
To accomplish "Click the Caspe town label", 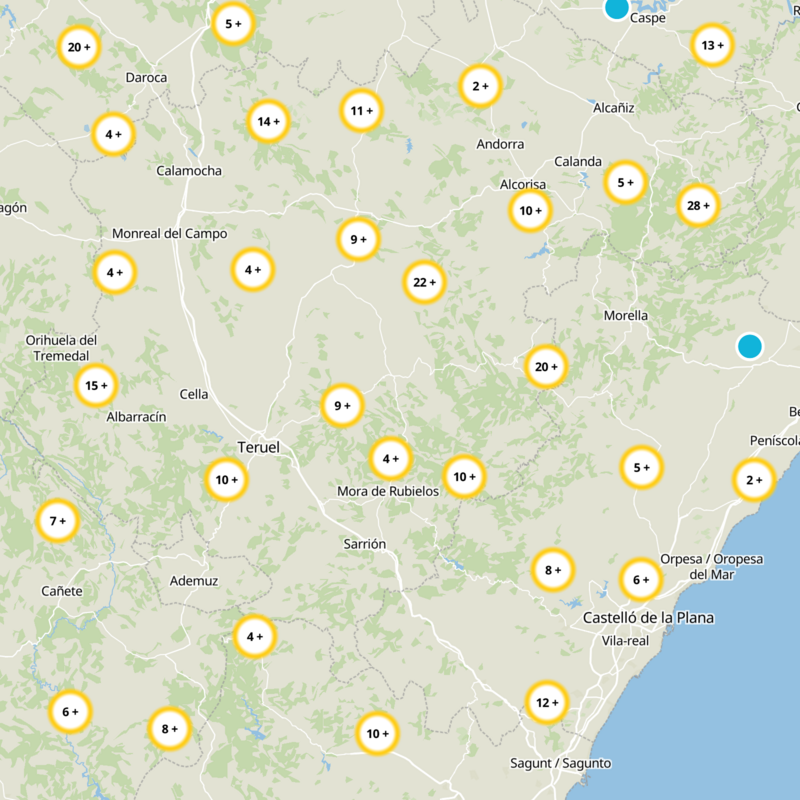I will click(648, 18).
